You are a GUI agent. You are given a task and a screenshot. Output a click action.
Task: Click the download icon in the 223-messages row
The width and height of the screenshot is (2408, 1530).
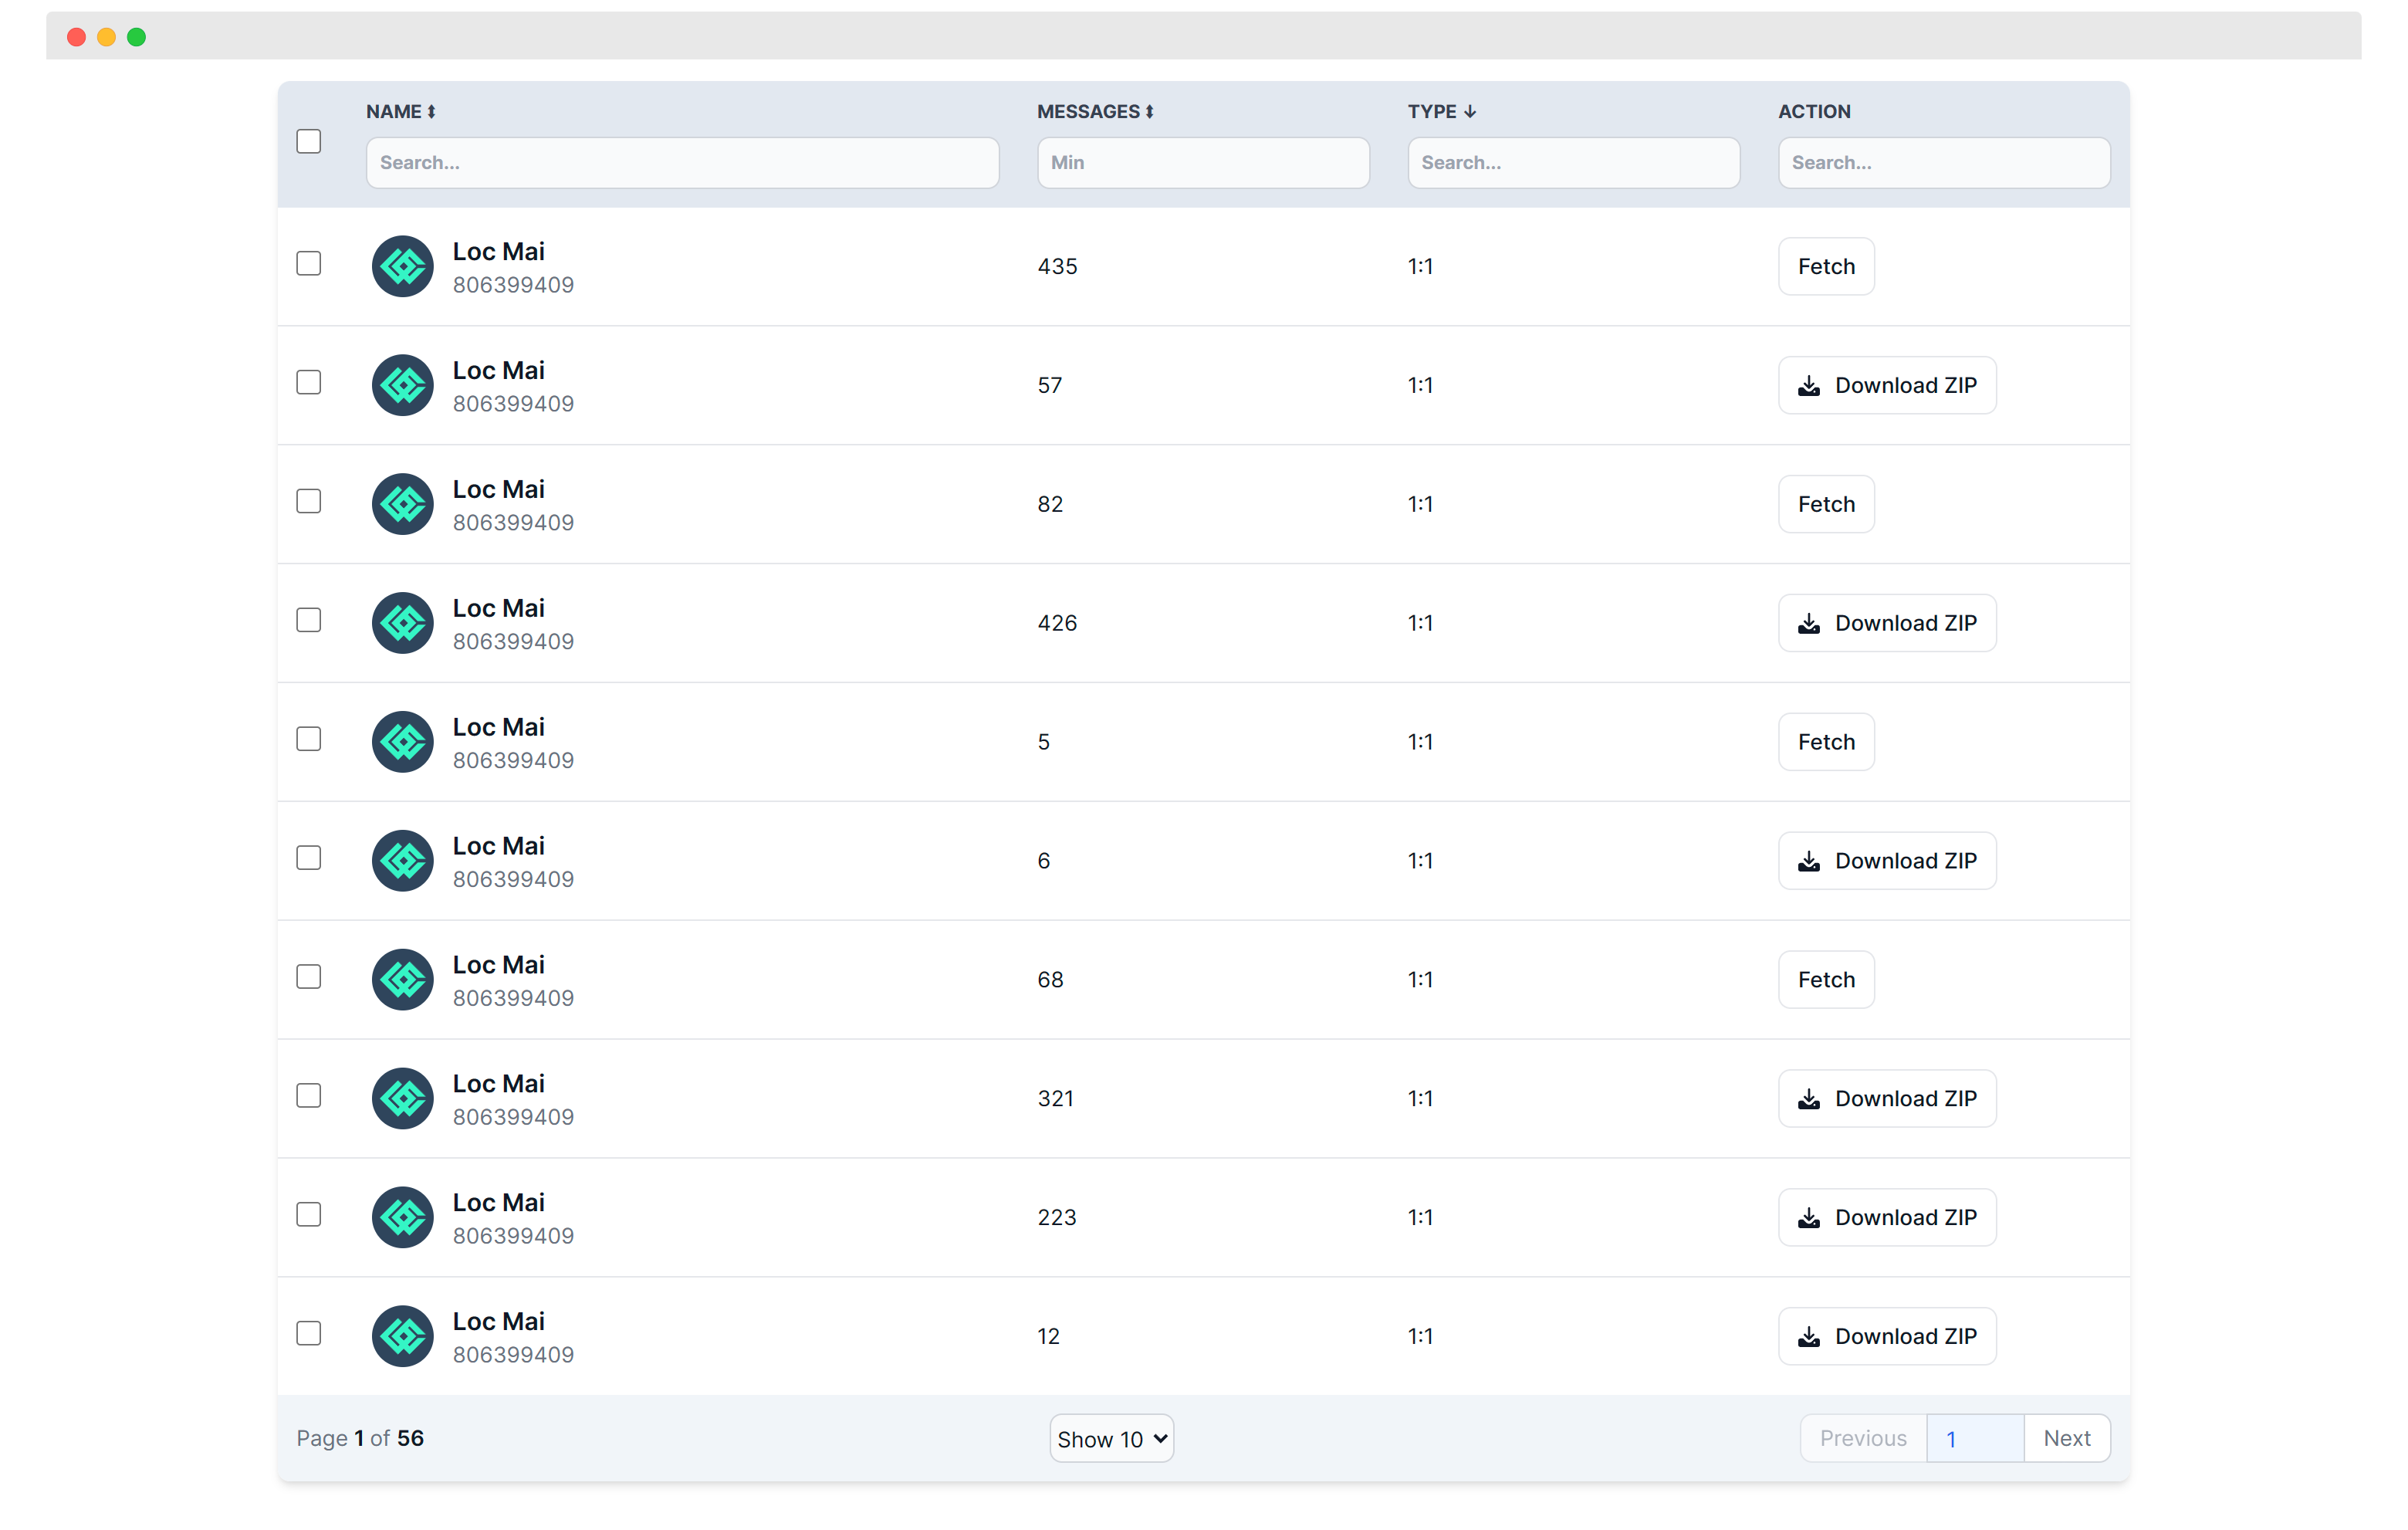[1810, 1217]
